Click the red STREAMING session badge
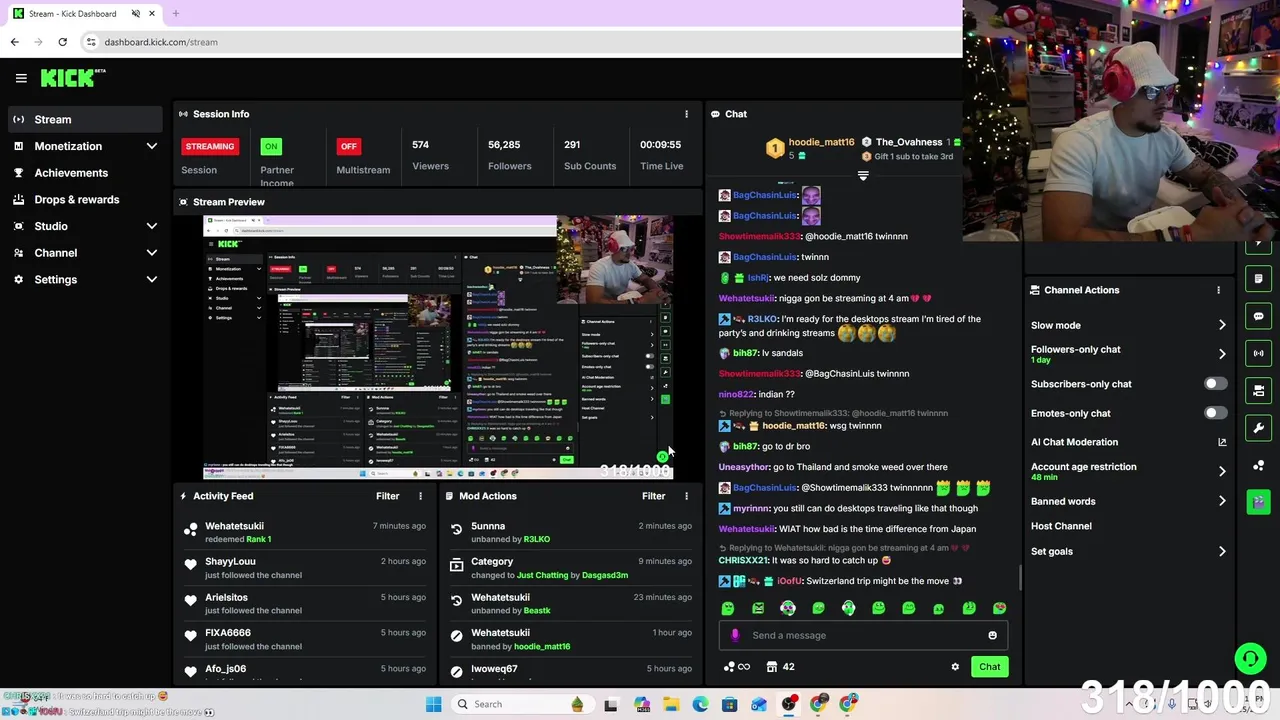 209,146
